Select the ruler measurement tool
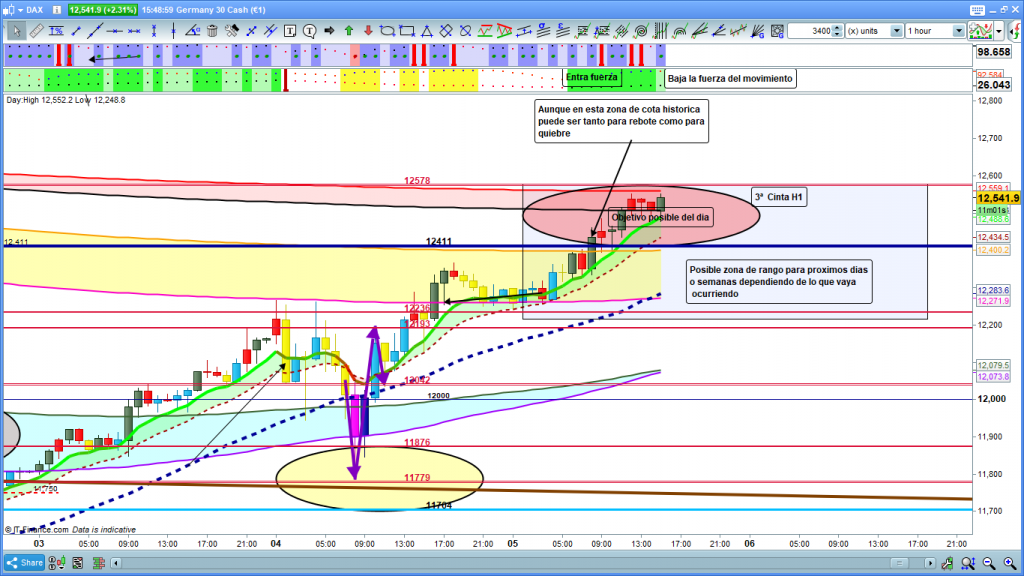The width and height of the screenshot is (1024, 576). point(37,31)
